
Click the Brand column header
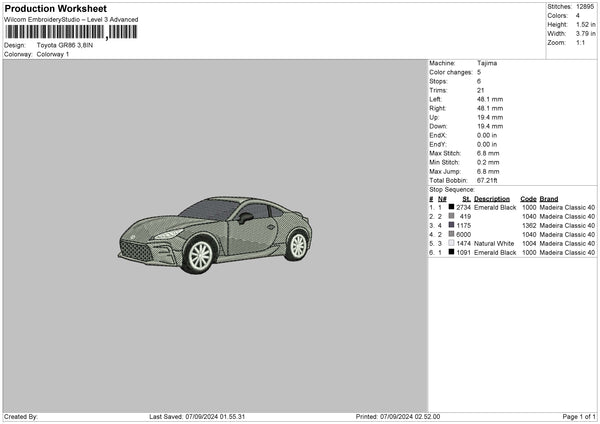pyautogui.click(x=551, y=198)
